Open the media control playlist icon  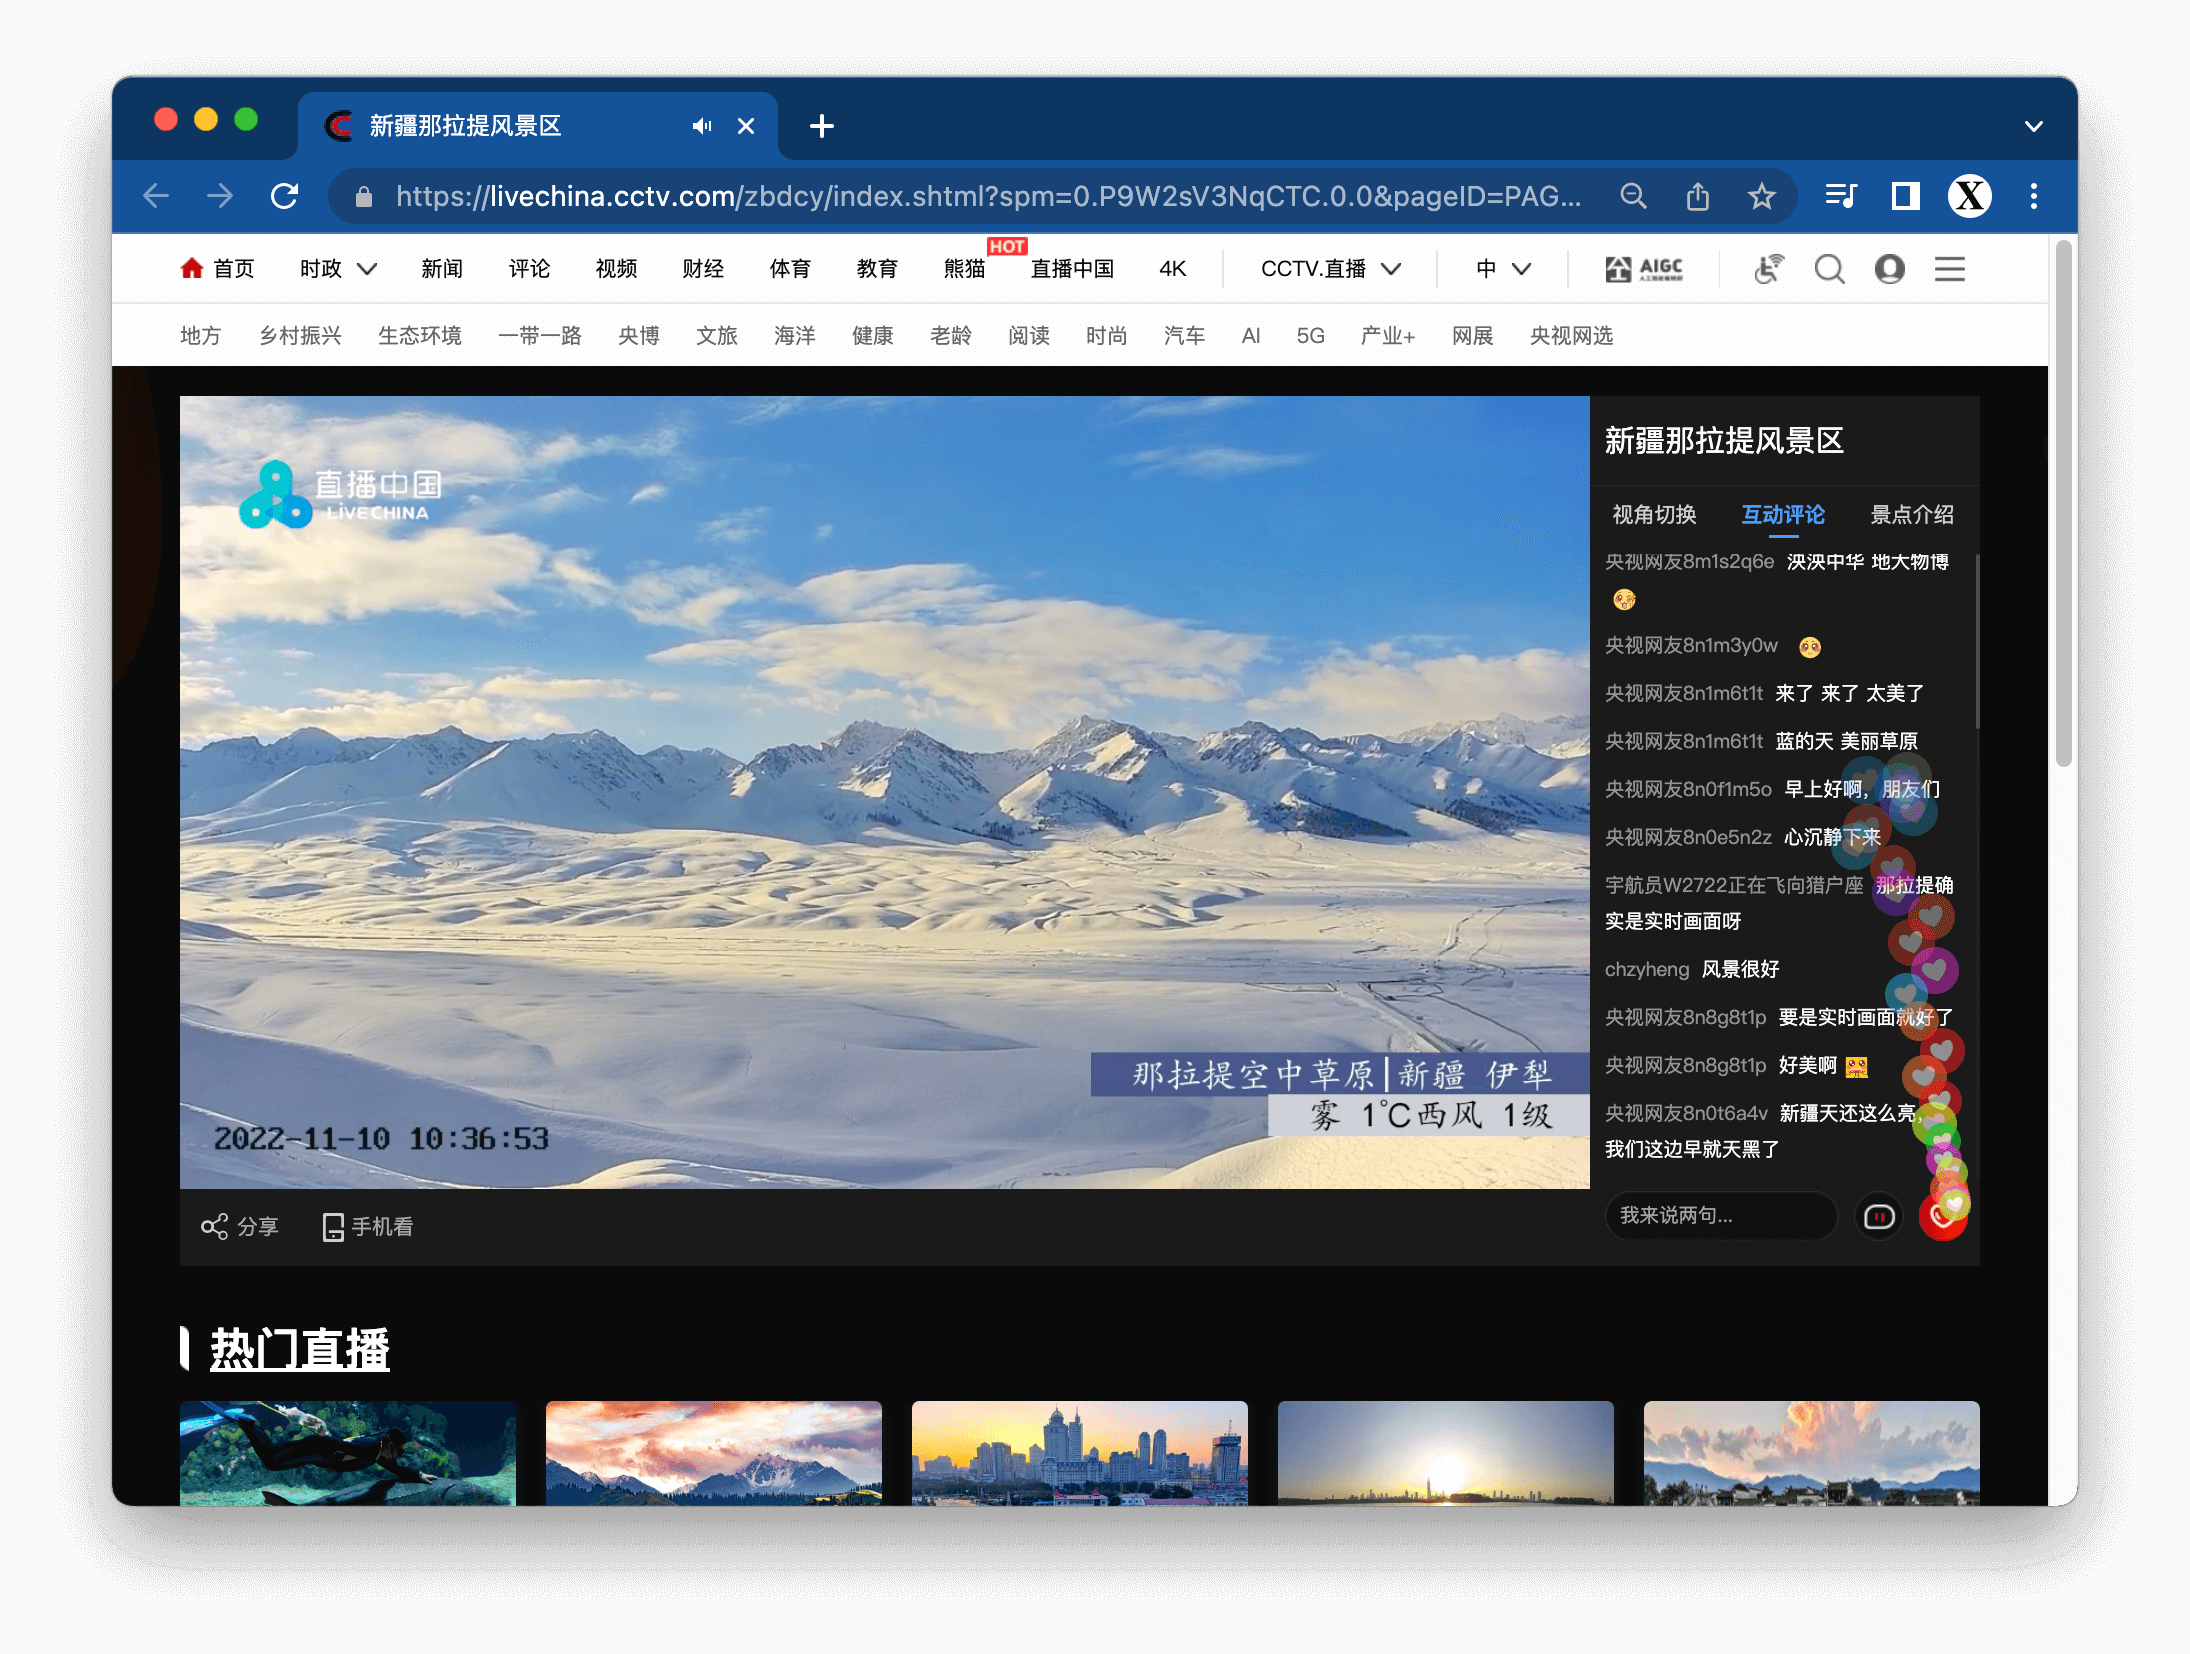1841,196
